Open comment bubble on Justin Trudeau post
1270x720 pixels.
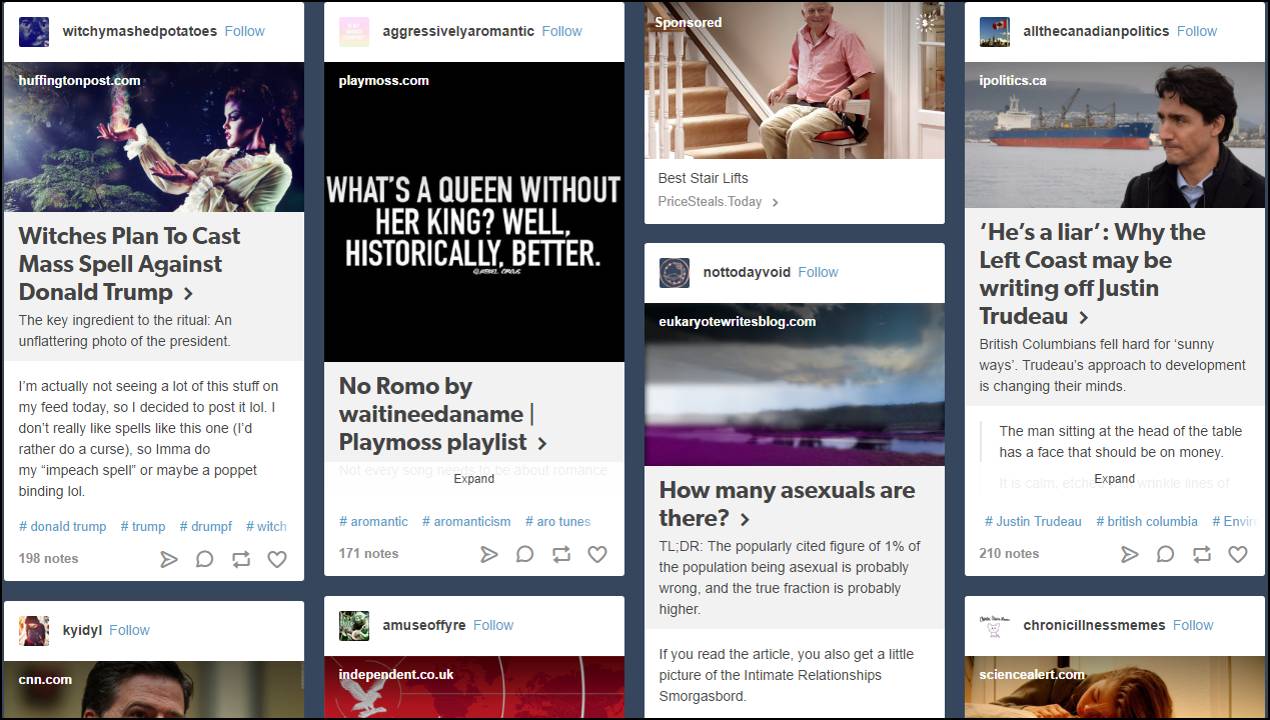coord(1166,554)
